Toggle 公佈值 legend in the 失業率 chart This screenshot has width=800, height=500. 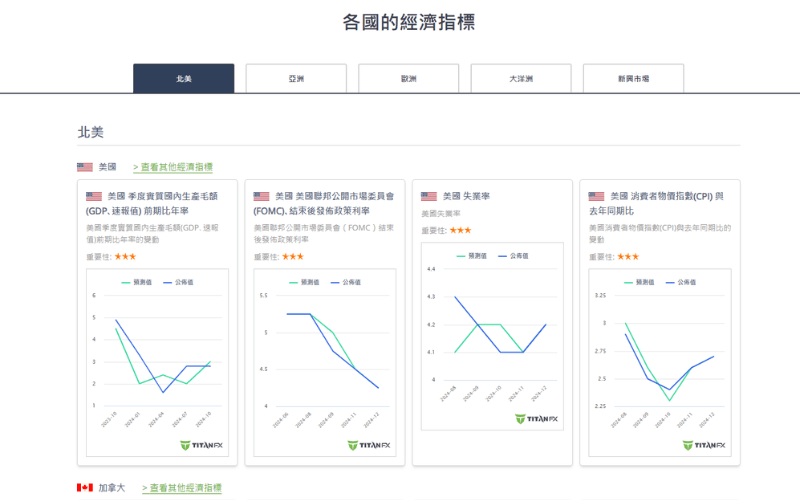click(513, 256)
